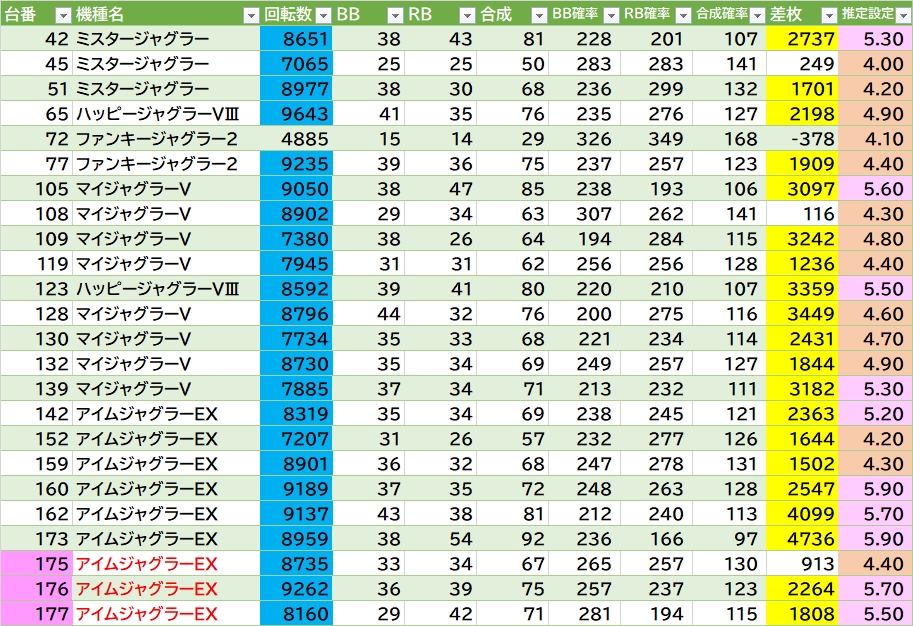The image size is (913, 626).
Task: Open the 合成確率 column filter dropdown
Action: 757,15
